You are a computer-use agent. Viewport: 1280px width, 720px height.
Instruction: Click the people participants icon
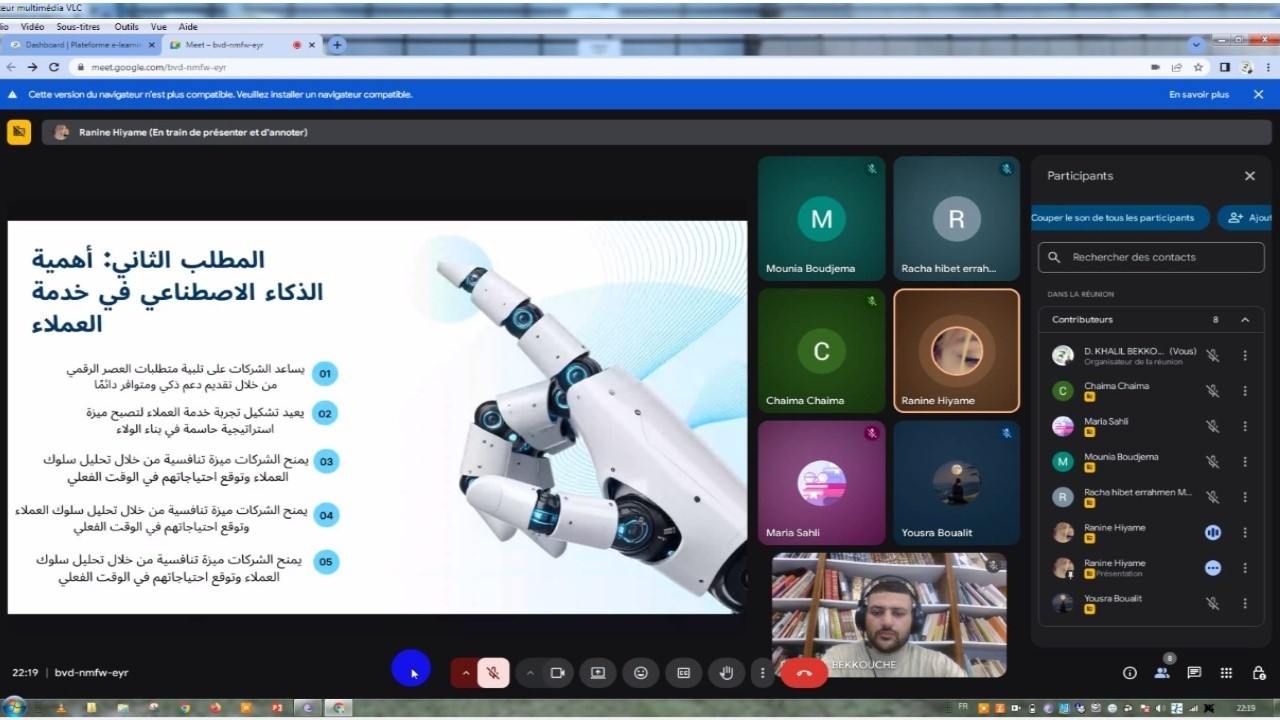coord(1162,673)
